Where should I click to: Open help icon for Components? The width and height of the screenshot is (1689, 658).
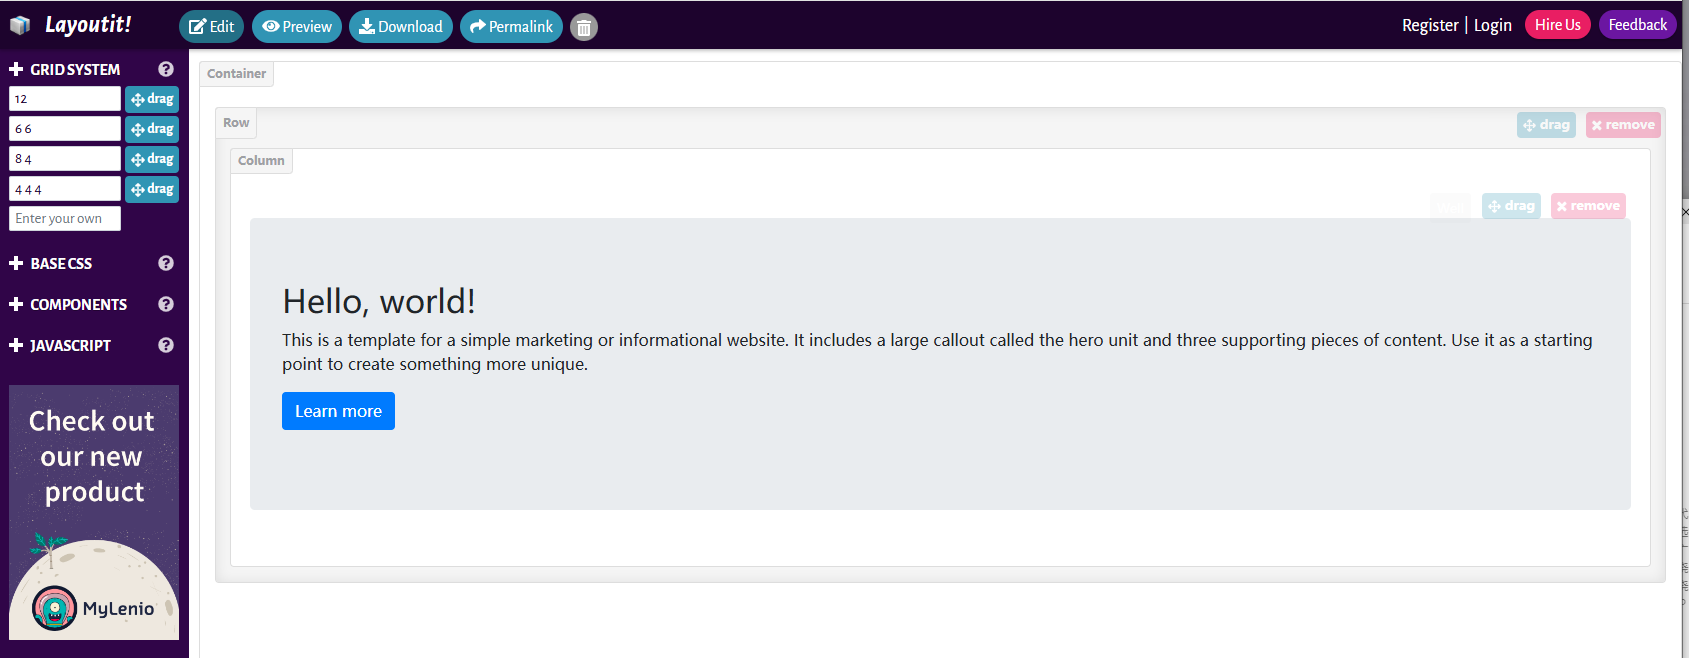pos(166,304)
